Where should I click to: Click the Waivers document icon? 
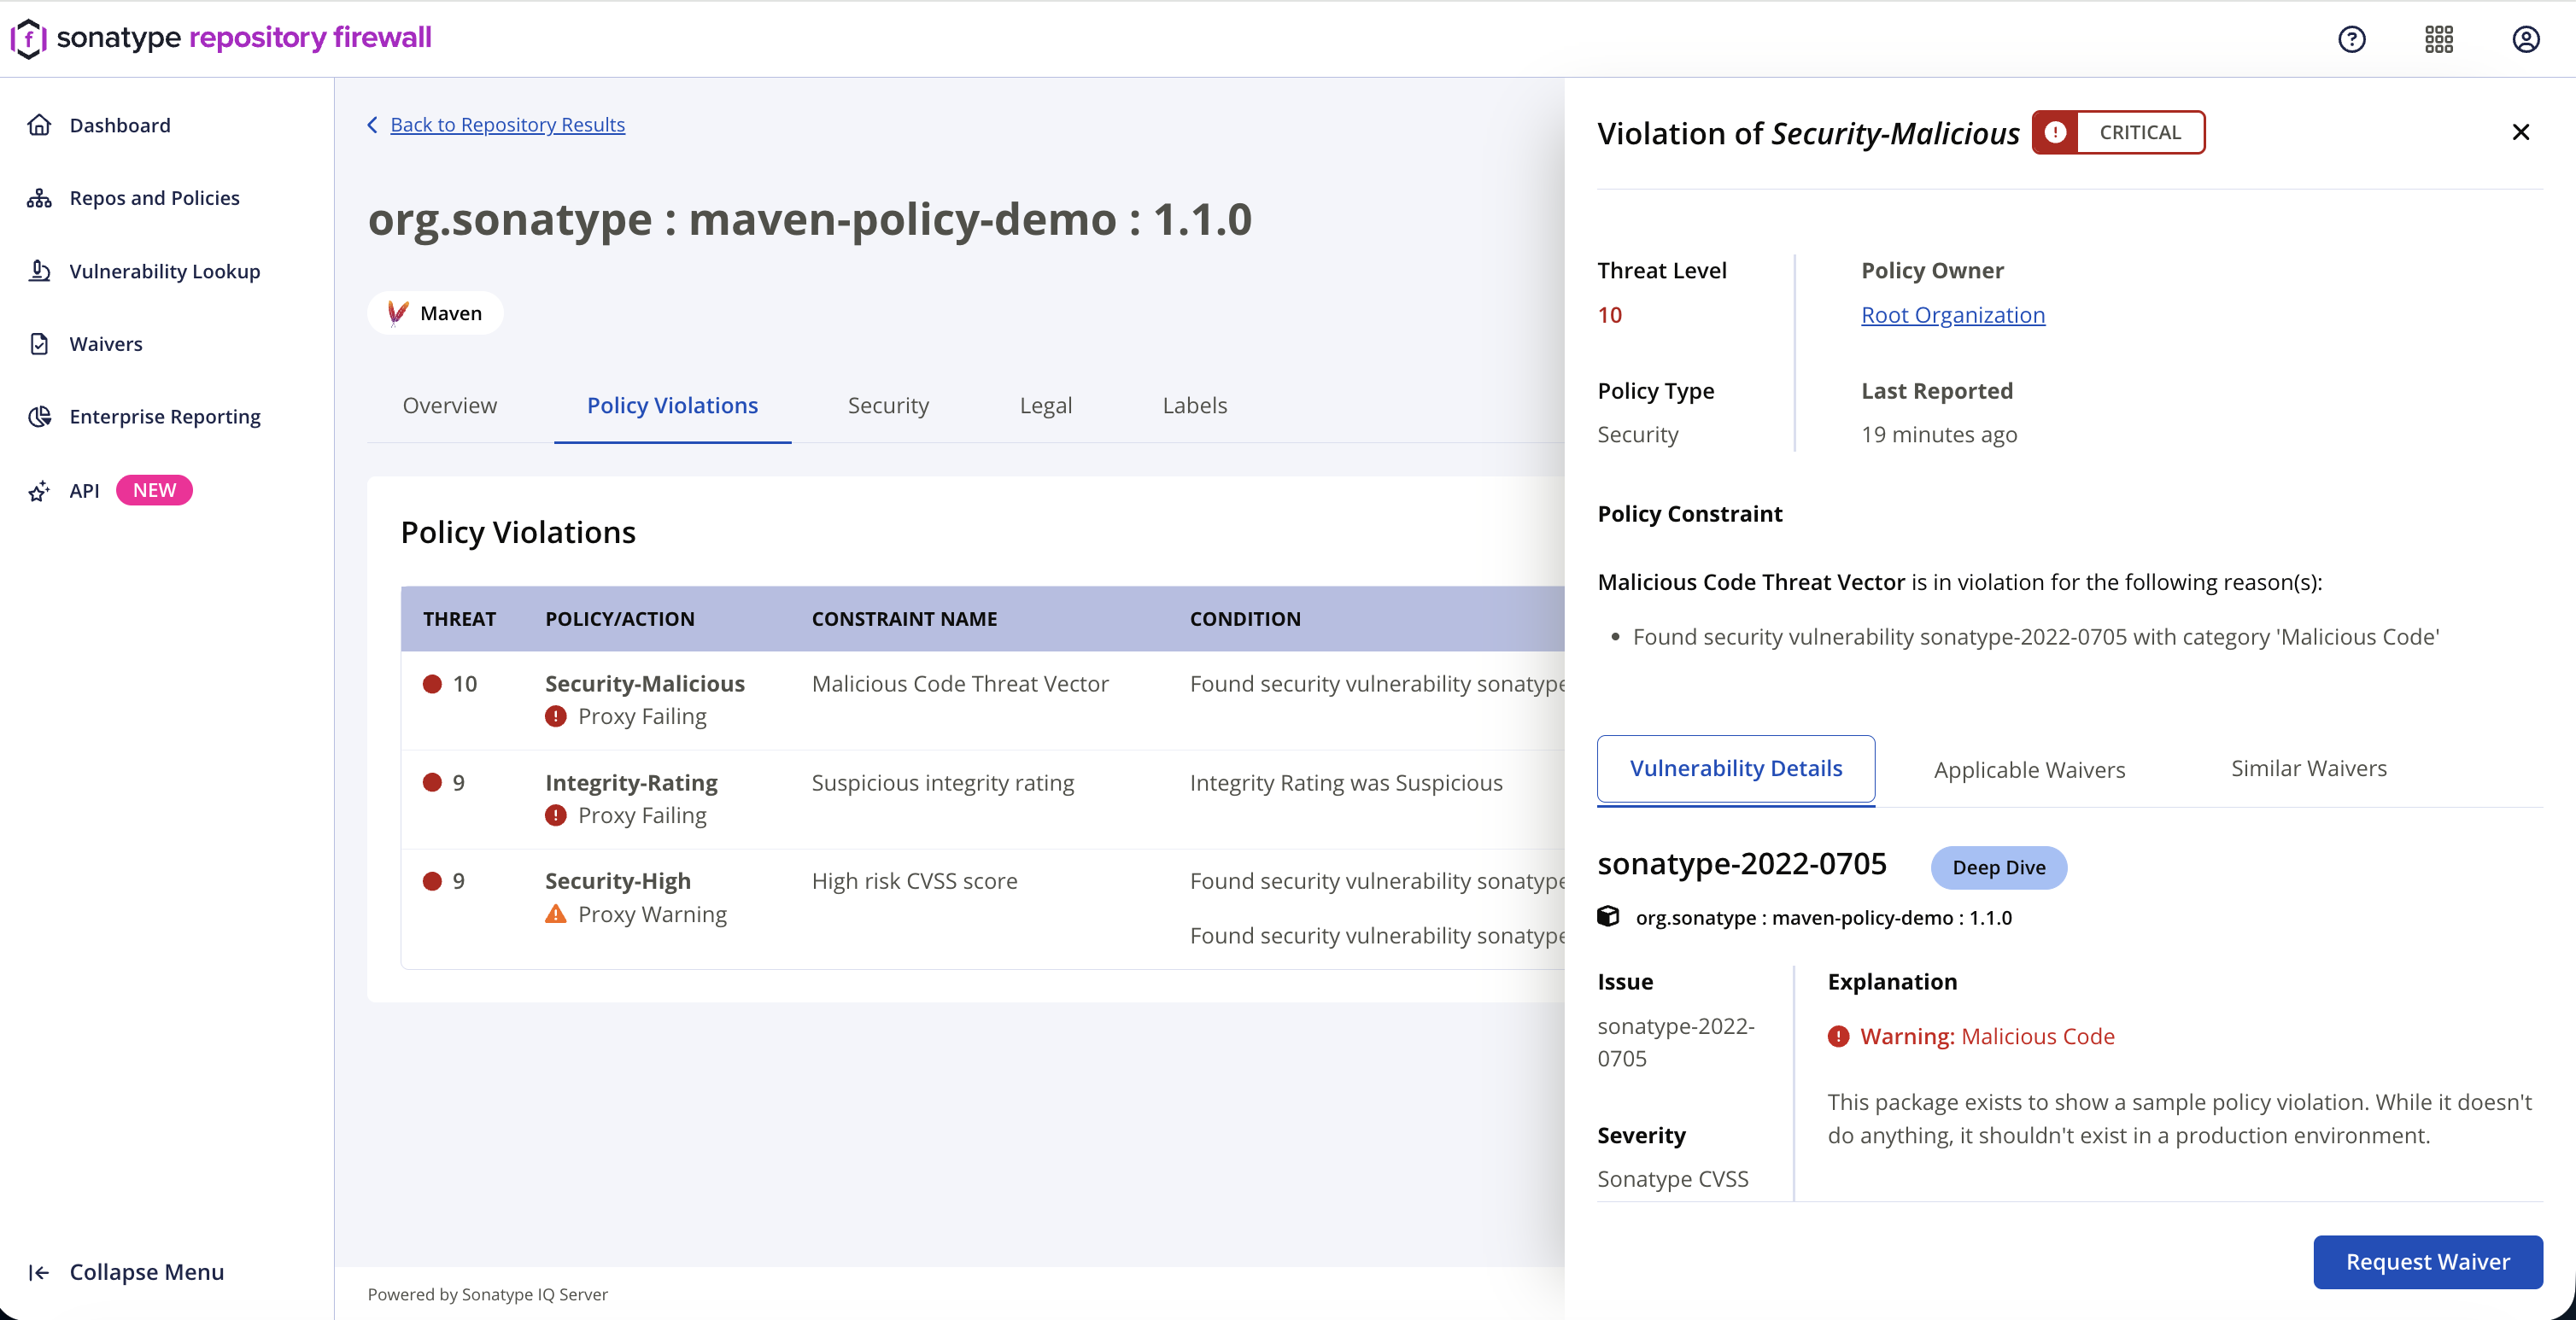point(39,344)
